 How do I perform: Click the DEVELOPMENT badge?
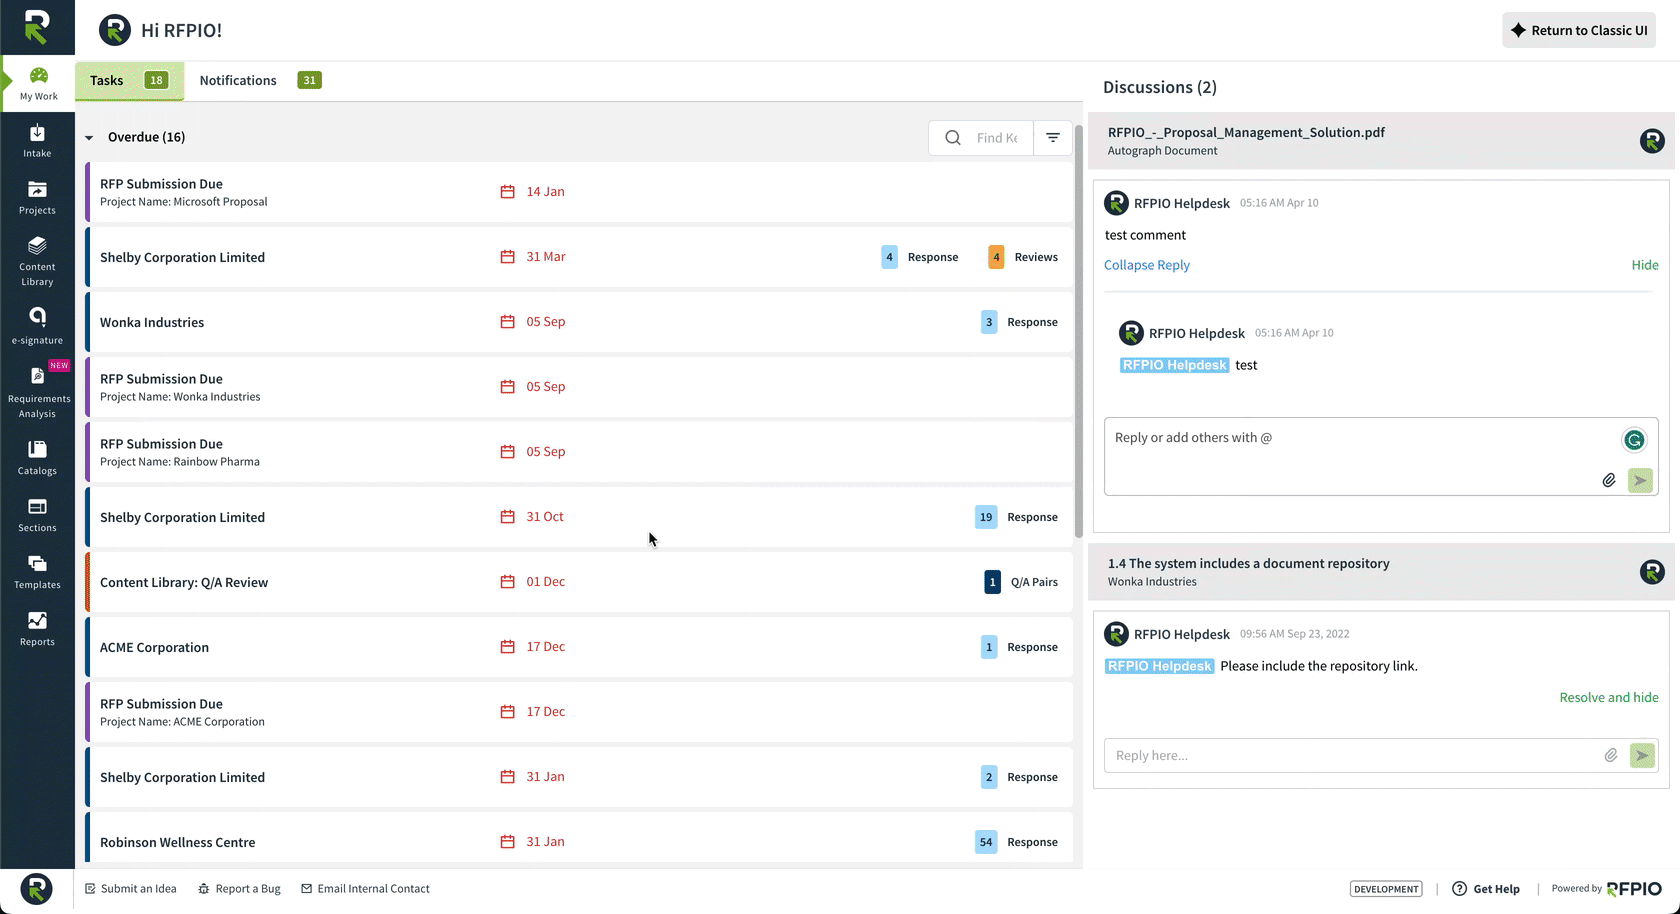1386,889
